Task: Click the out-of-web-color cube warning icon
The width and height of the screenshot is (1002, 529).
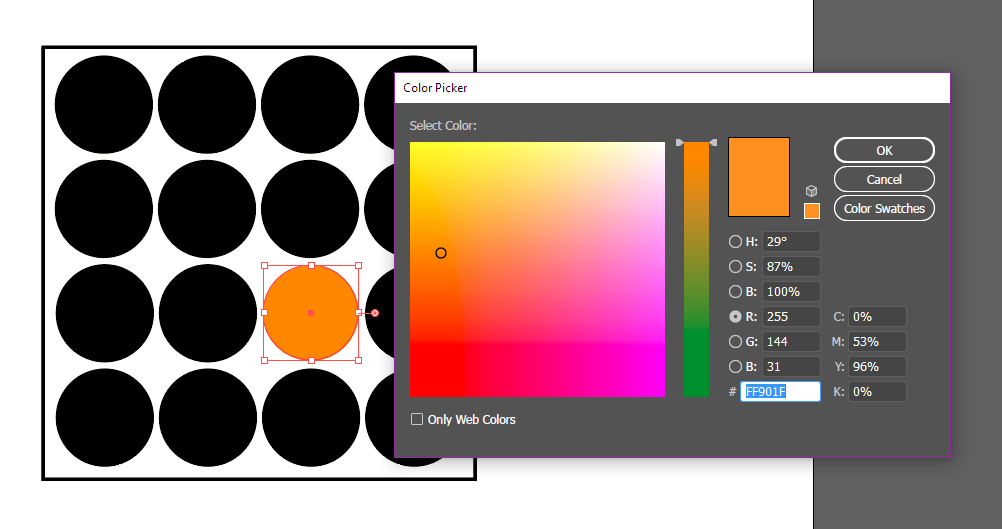Action: pyautogui.click(x=811, y=191)
